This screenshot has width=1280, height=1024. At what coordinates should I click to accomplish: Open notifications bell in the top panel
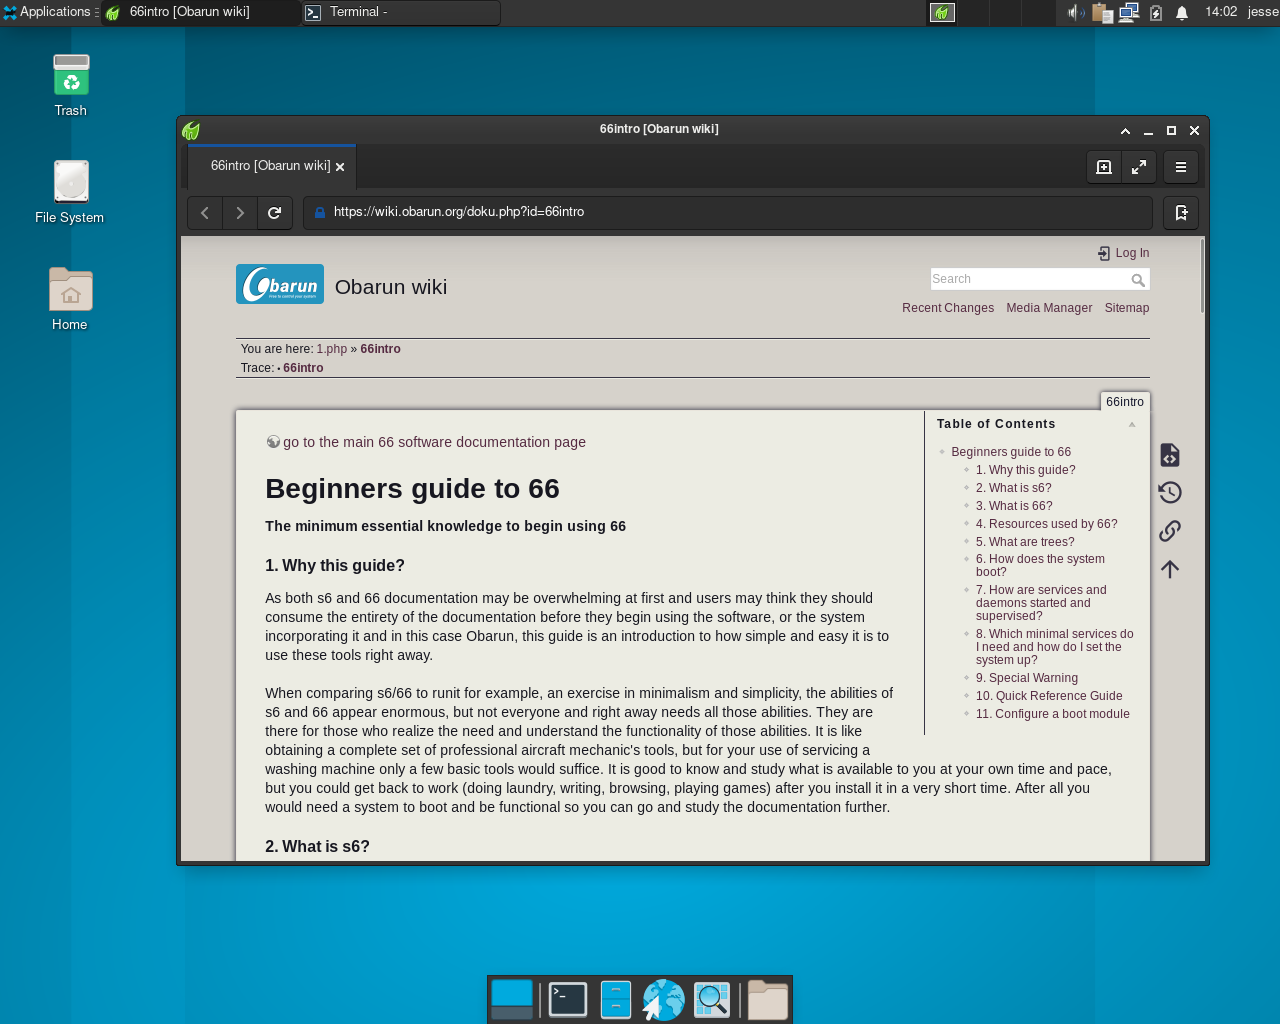[x=1182, y=12]
